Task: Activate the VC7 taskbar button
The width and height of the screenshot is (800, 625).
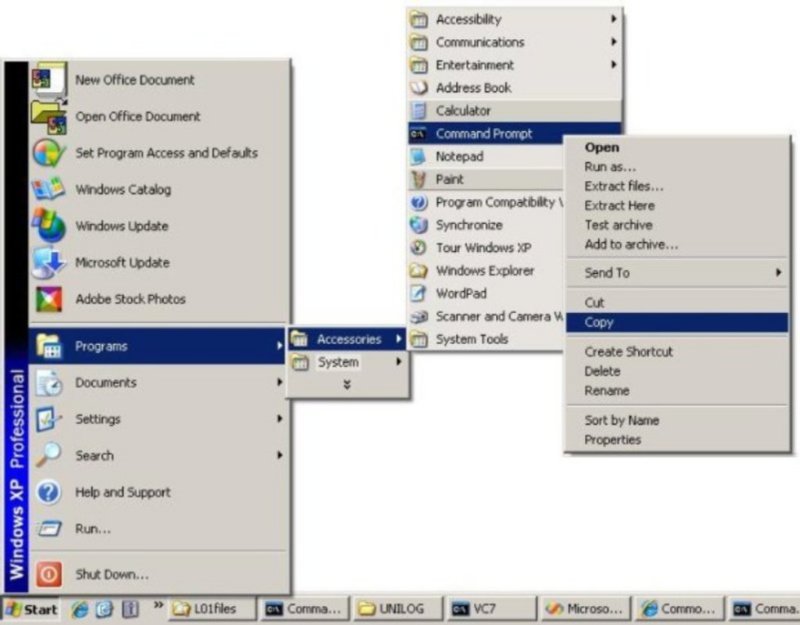Action: (492, 609)
